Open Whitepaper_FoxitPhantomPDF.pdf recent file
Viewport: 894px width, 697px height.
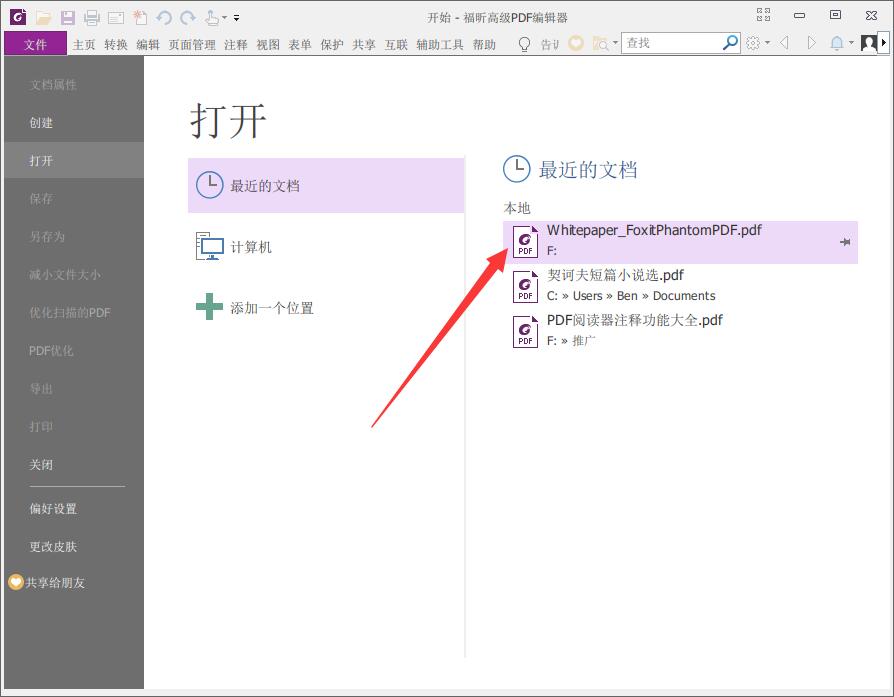tap(680, 242)
